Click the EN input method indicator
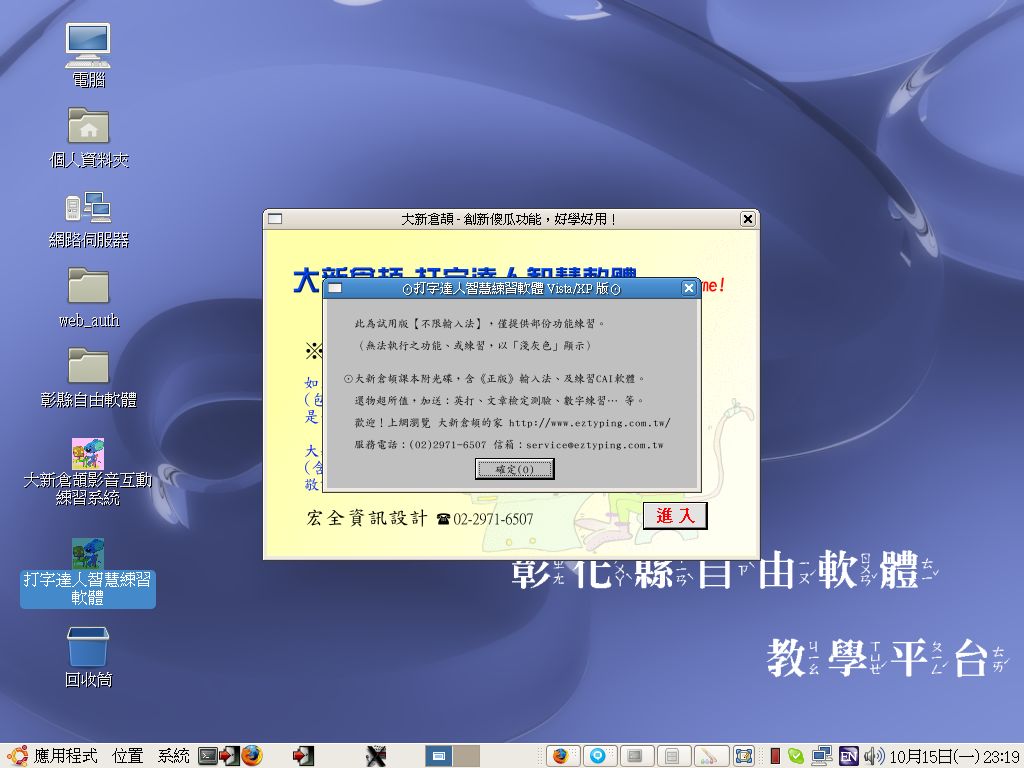This screenshot has height=768, width=1024. (849, 756)
